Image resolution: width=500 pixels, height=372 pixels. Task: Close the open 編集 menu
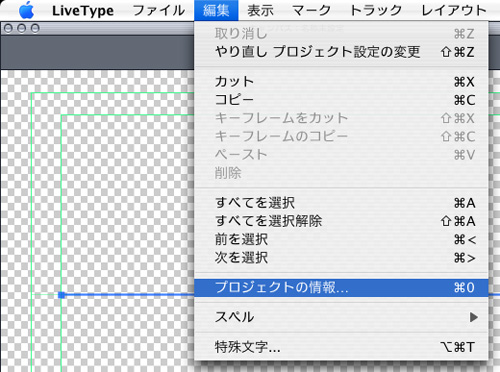pos(216,10)
